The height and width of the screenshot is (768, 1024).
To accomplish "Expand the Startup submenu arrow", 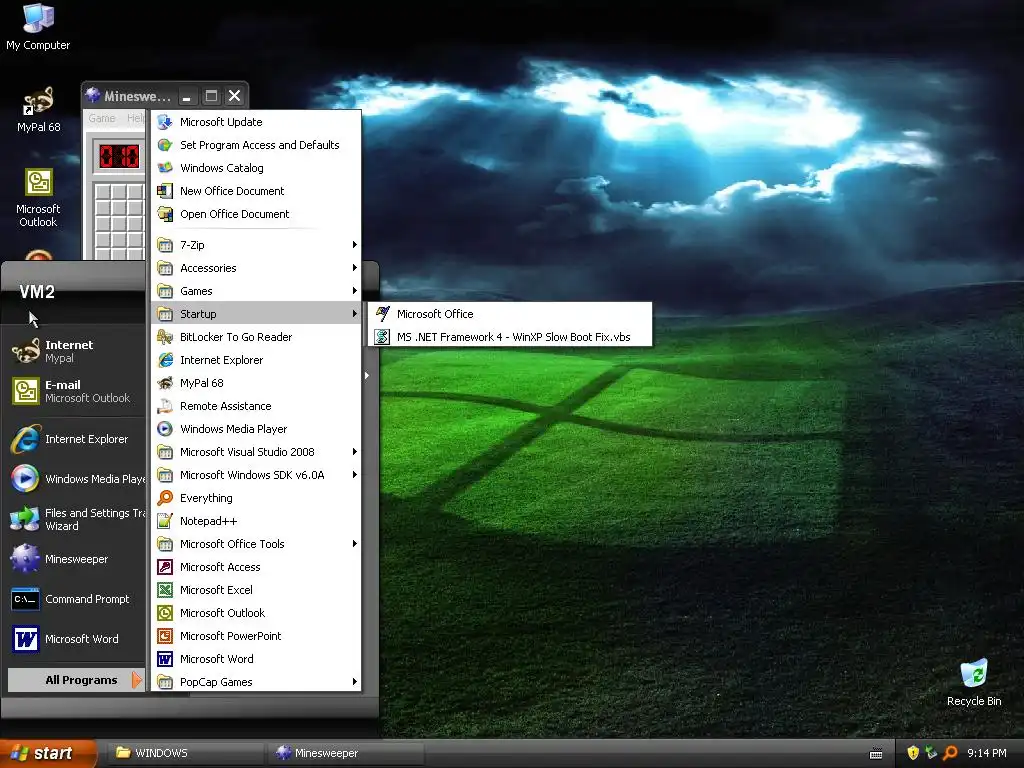I will 355,314.
